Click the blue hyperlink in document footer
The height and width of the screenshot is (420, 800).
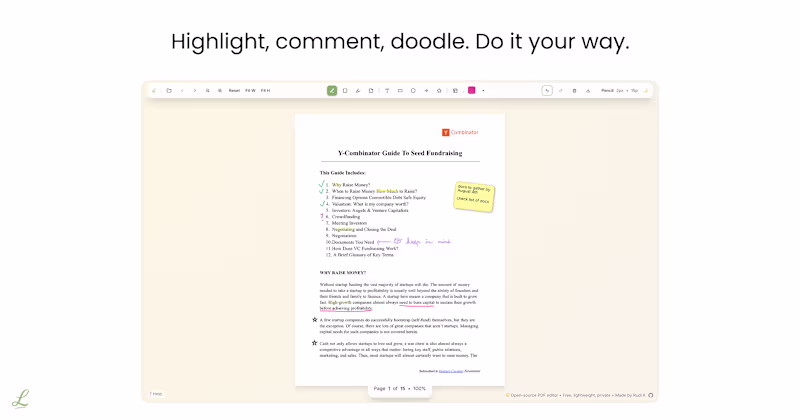click(x=451, y=371)
